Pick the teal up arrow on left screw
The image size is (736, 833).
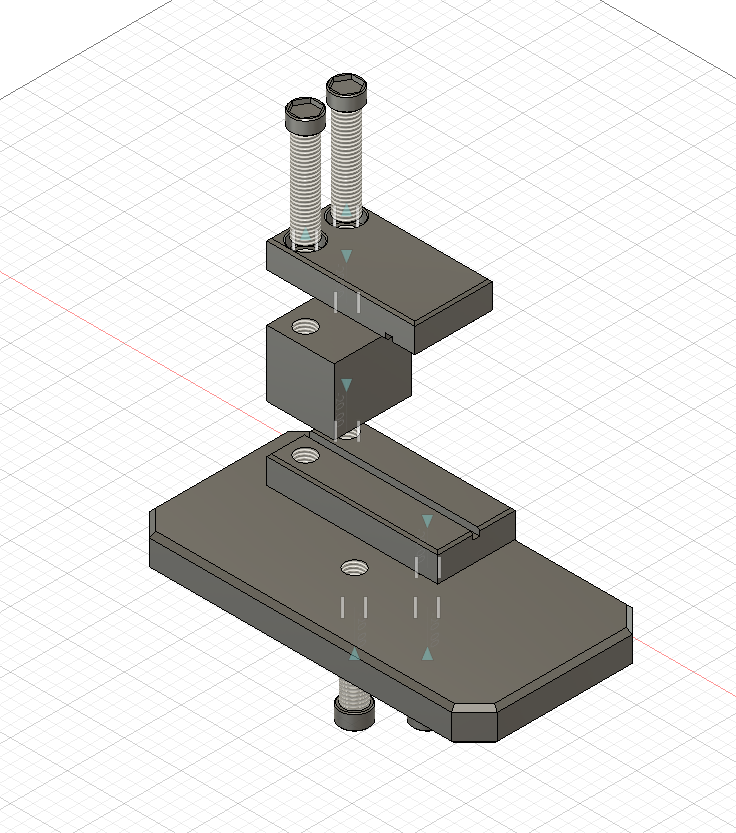click(305, 233)
